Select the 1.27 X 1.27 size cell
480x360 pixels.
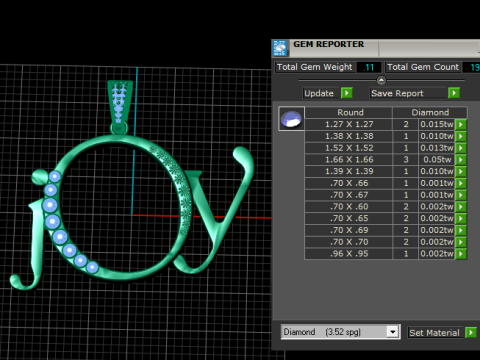[x=349, y=124]
